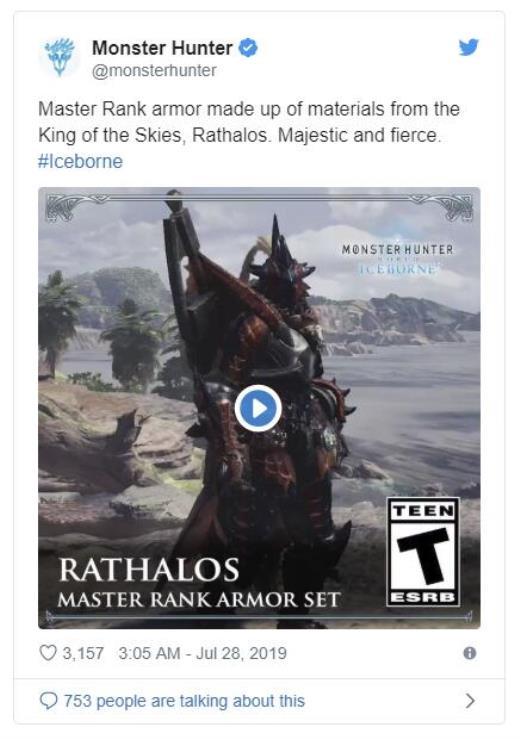Open the tweet timestamp Jul 28, 2019

pyautogui.click(x=203, y=653)
